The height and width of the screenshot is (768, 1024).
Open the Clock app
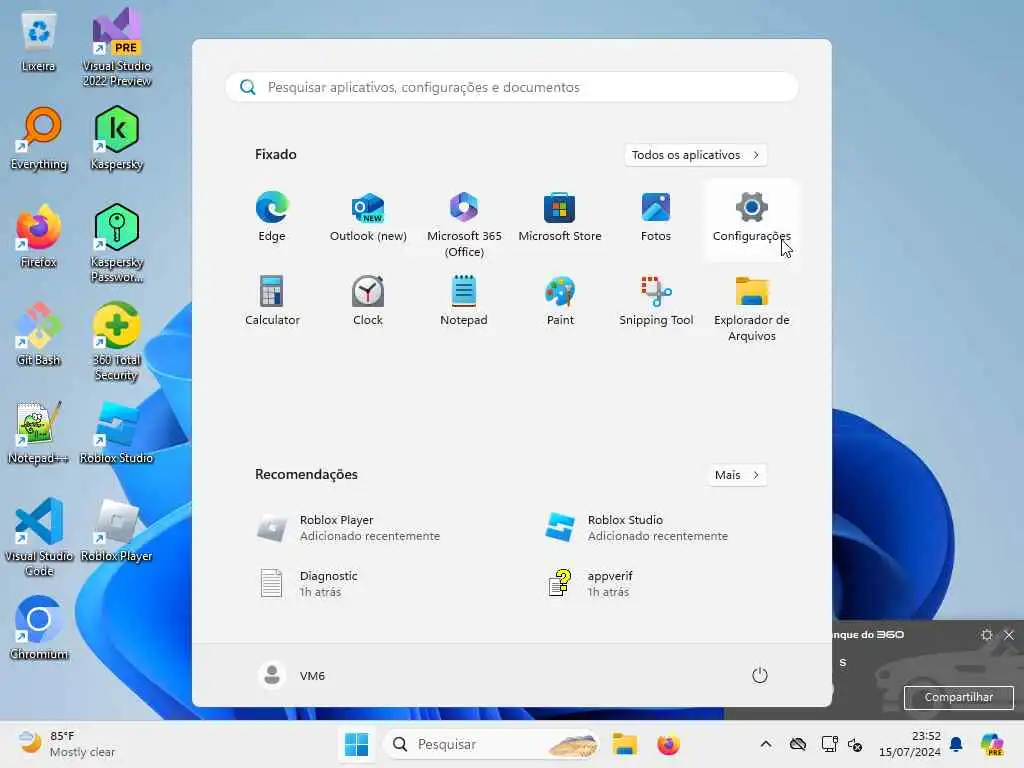368,302
